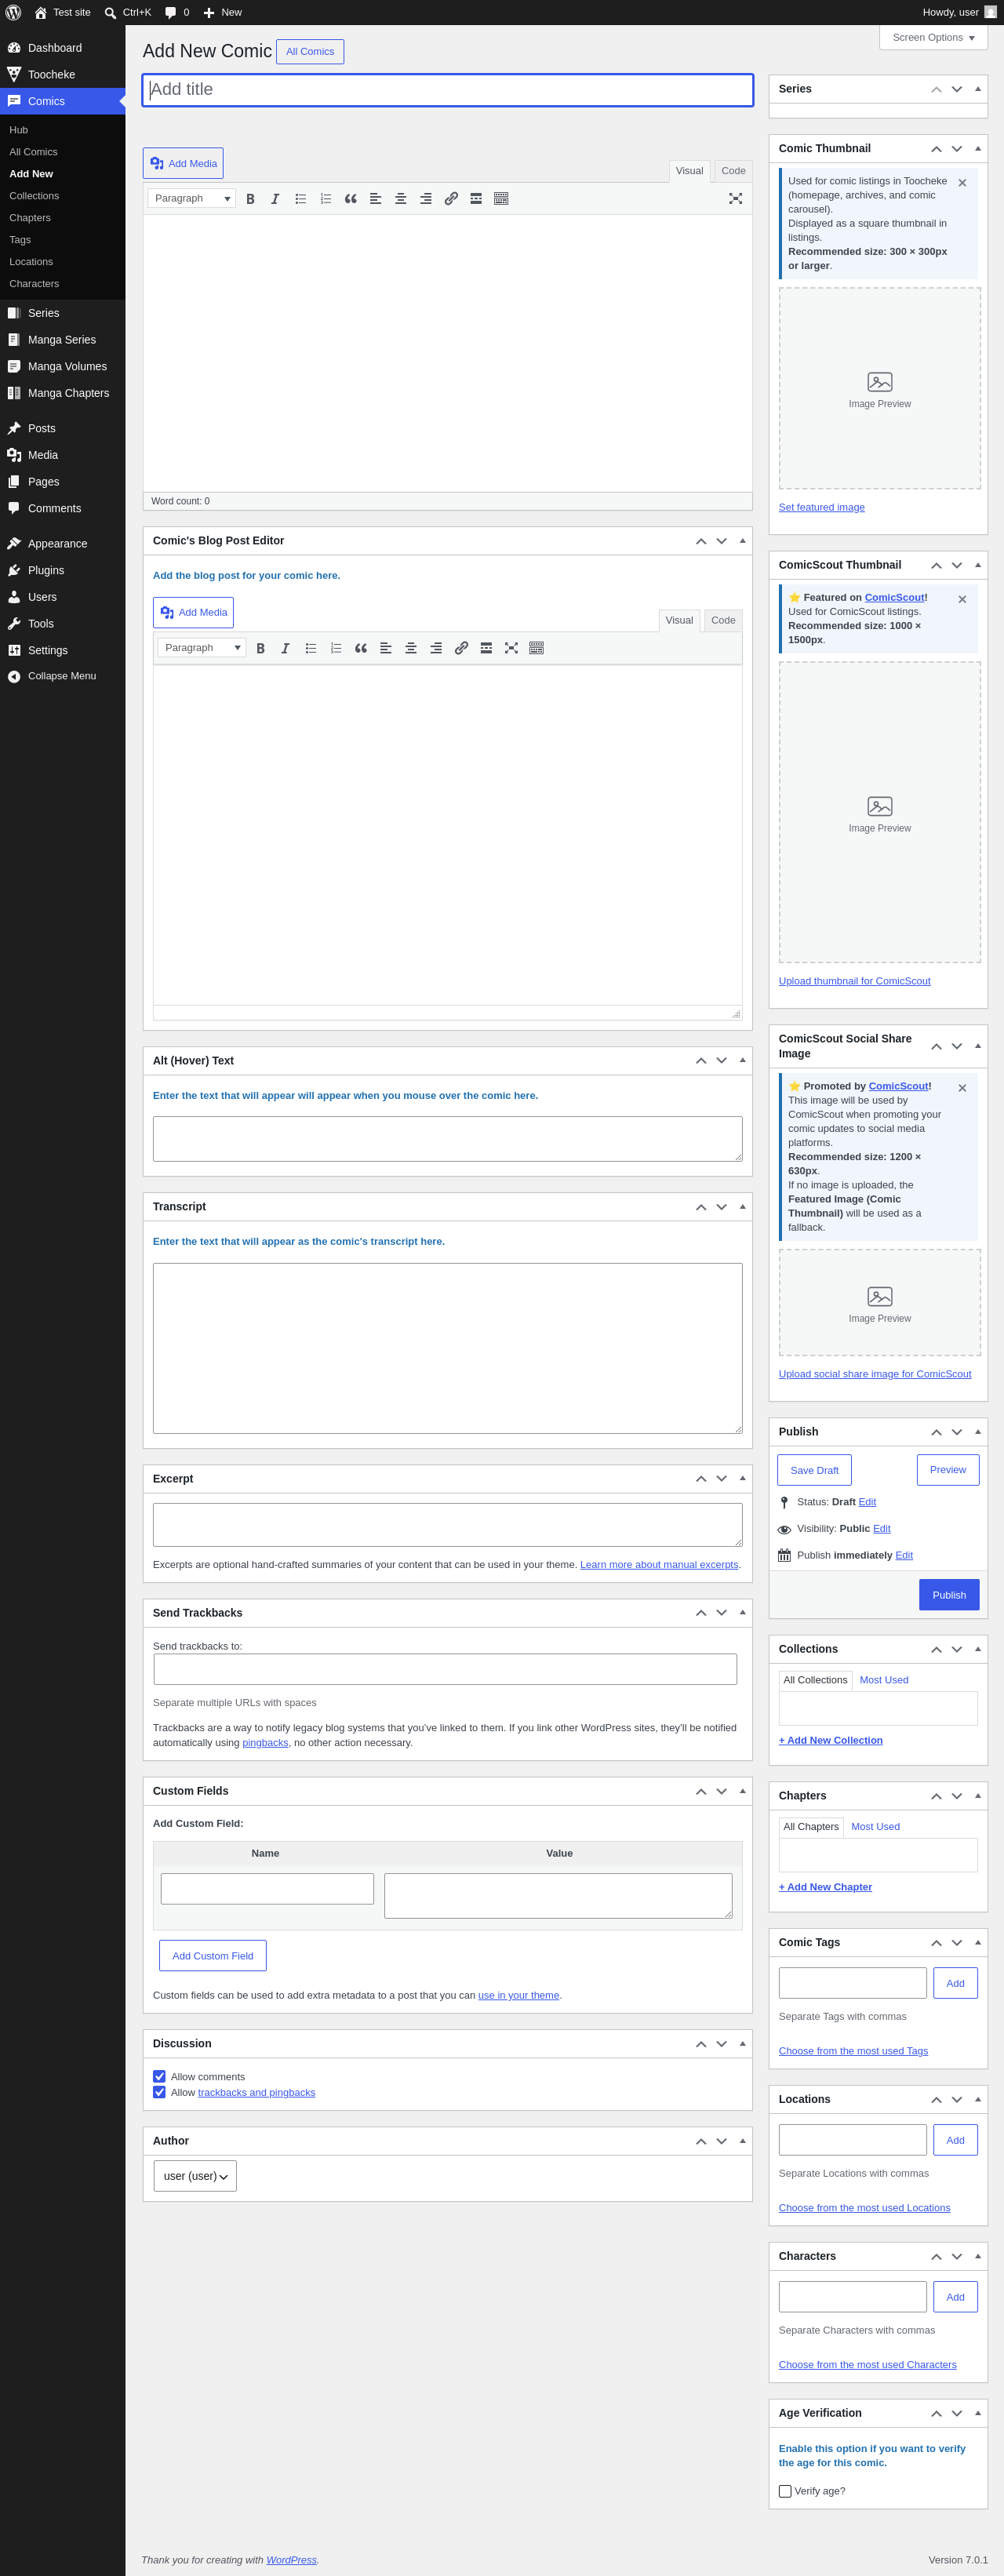Click the Add title field

(x=448, y=90)
